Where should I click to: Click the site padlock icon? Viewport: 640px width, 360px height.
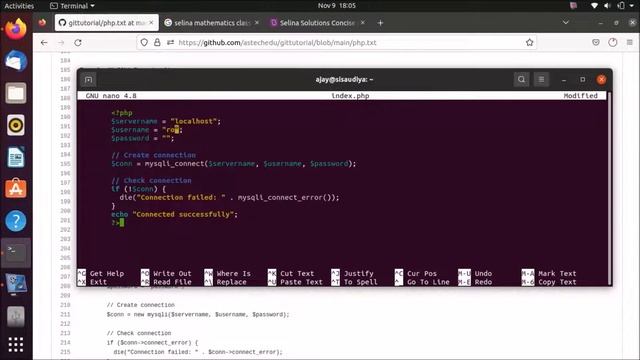[x=157, y=42]
